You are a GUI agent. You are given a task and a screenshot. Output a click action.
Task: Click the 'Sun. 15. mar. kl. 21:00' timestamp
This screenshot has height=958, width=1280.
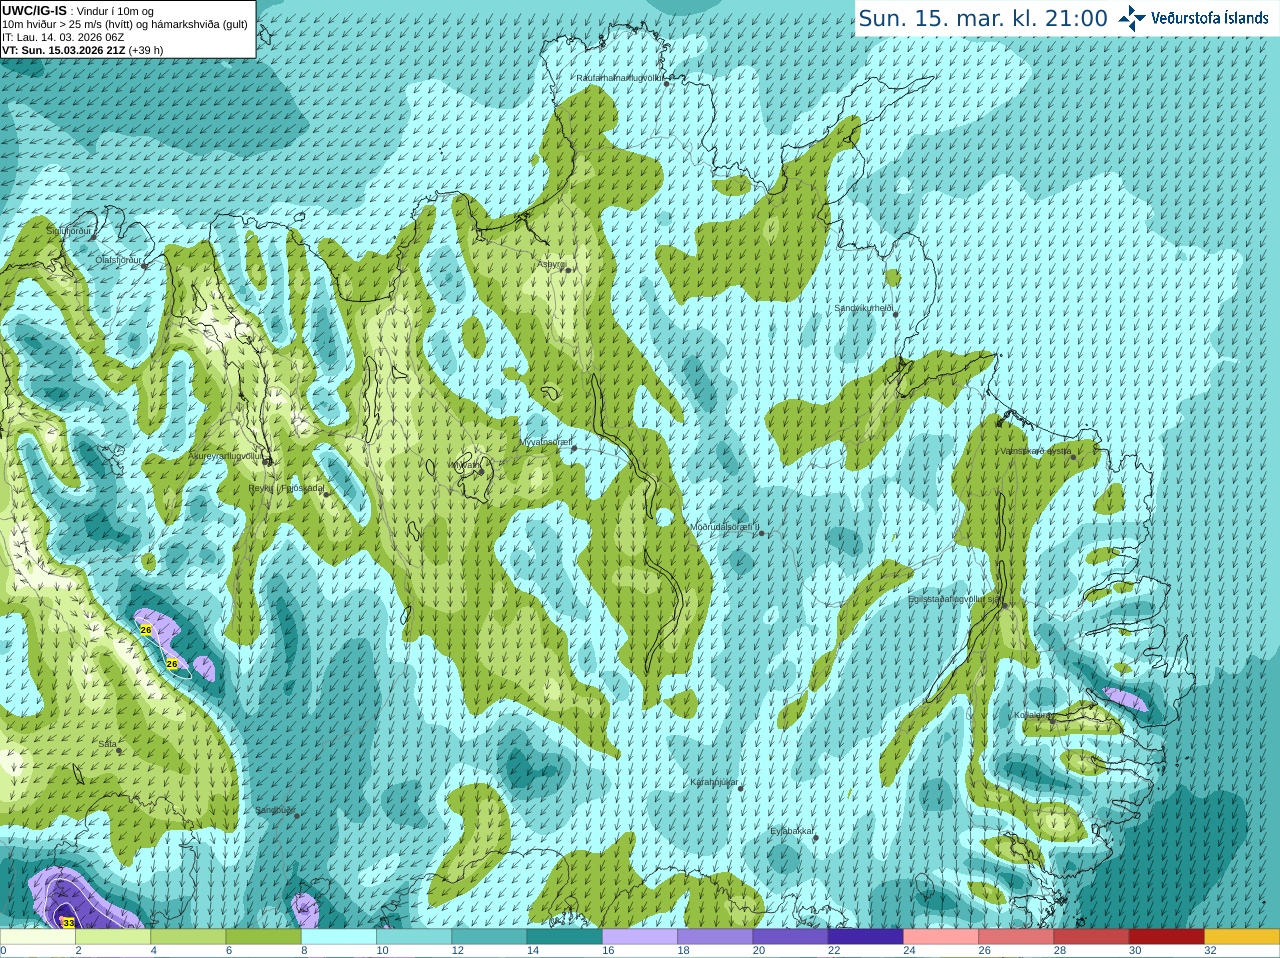pos(983,18)
